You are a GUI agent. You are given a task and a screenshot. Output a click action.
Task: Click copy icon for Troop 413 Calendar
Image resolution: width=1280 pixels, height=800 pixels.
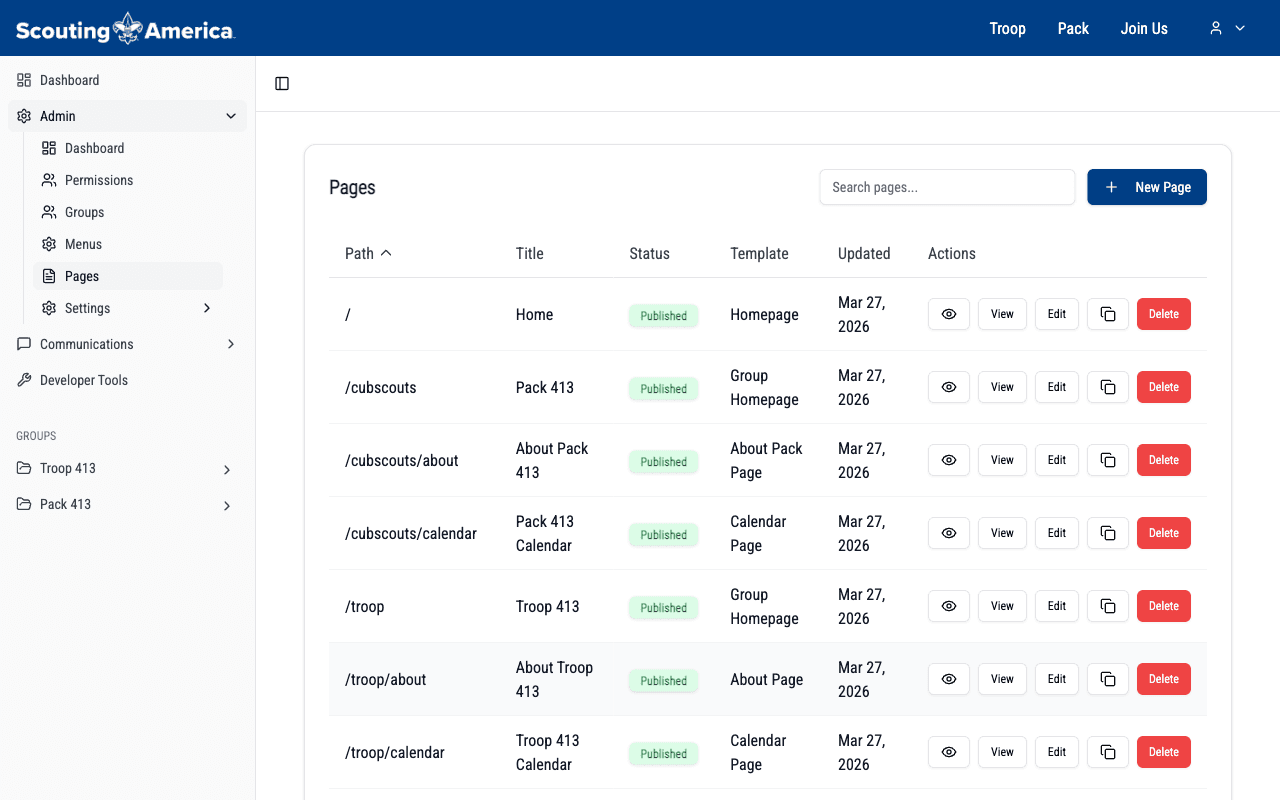(1108, 752)
